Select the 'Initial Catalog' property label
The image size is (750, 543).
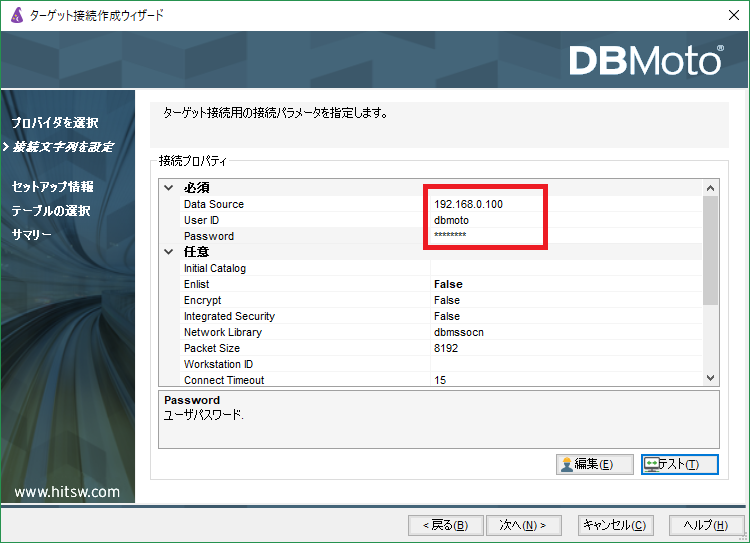215,268
